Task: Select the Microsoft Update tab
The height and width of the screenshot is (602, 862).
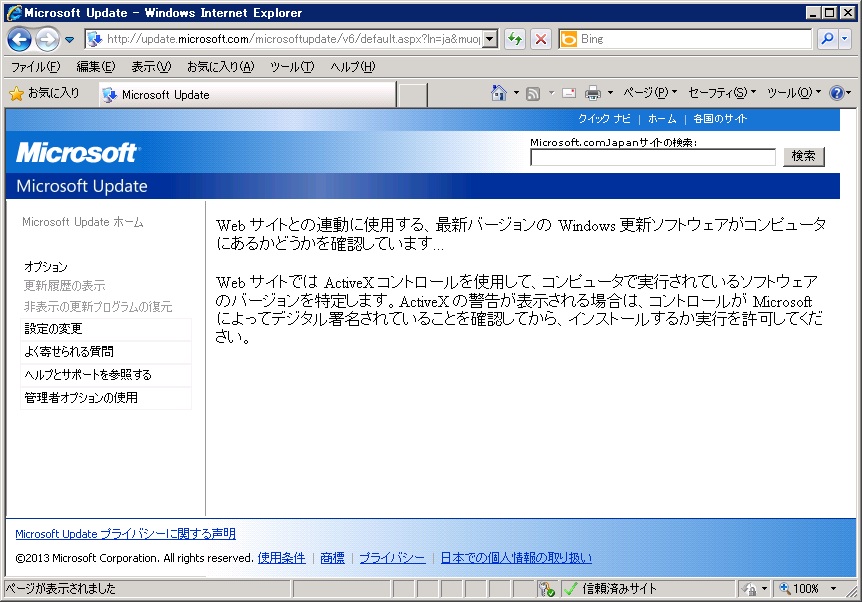Action: [x=165, y=95]
